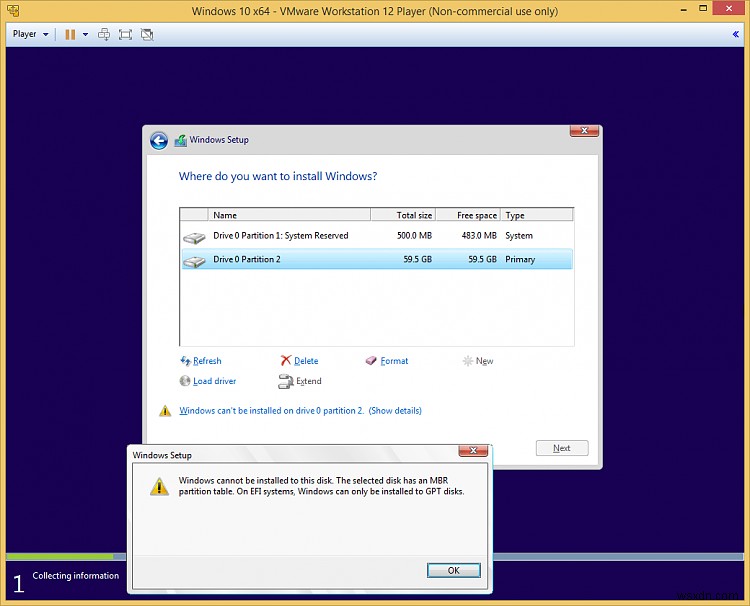
Task: Click the 500.0 MB total size cell
Action: [414, 236]
